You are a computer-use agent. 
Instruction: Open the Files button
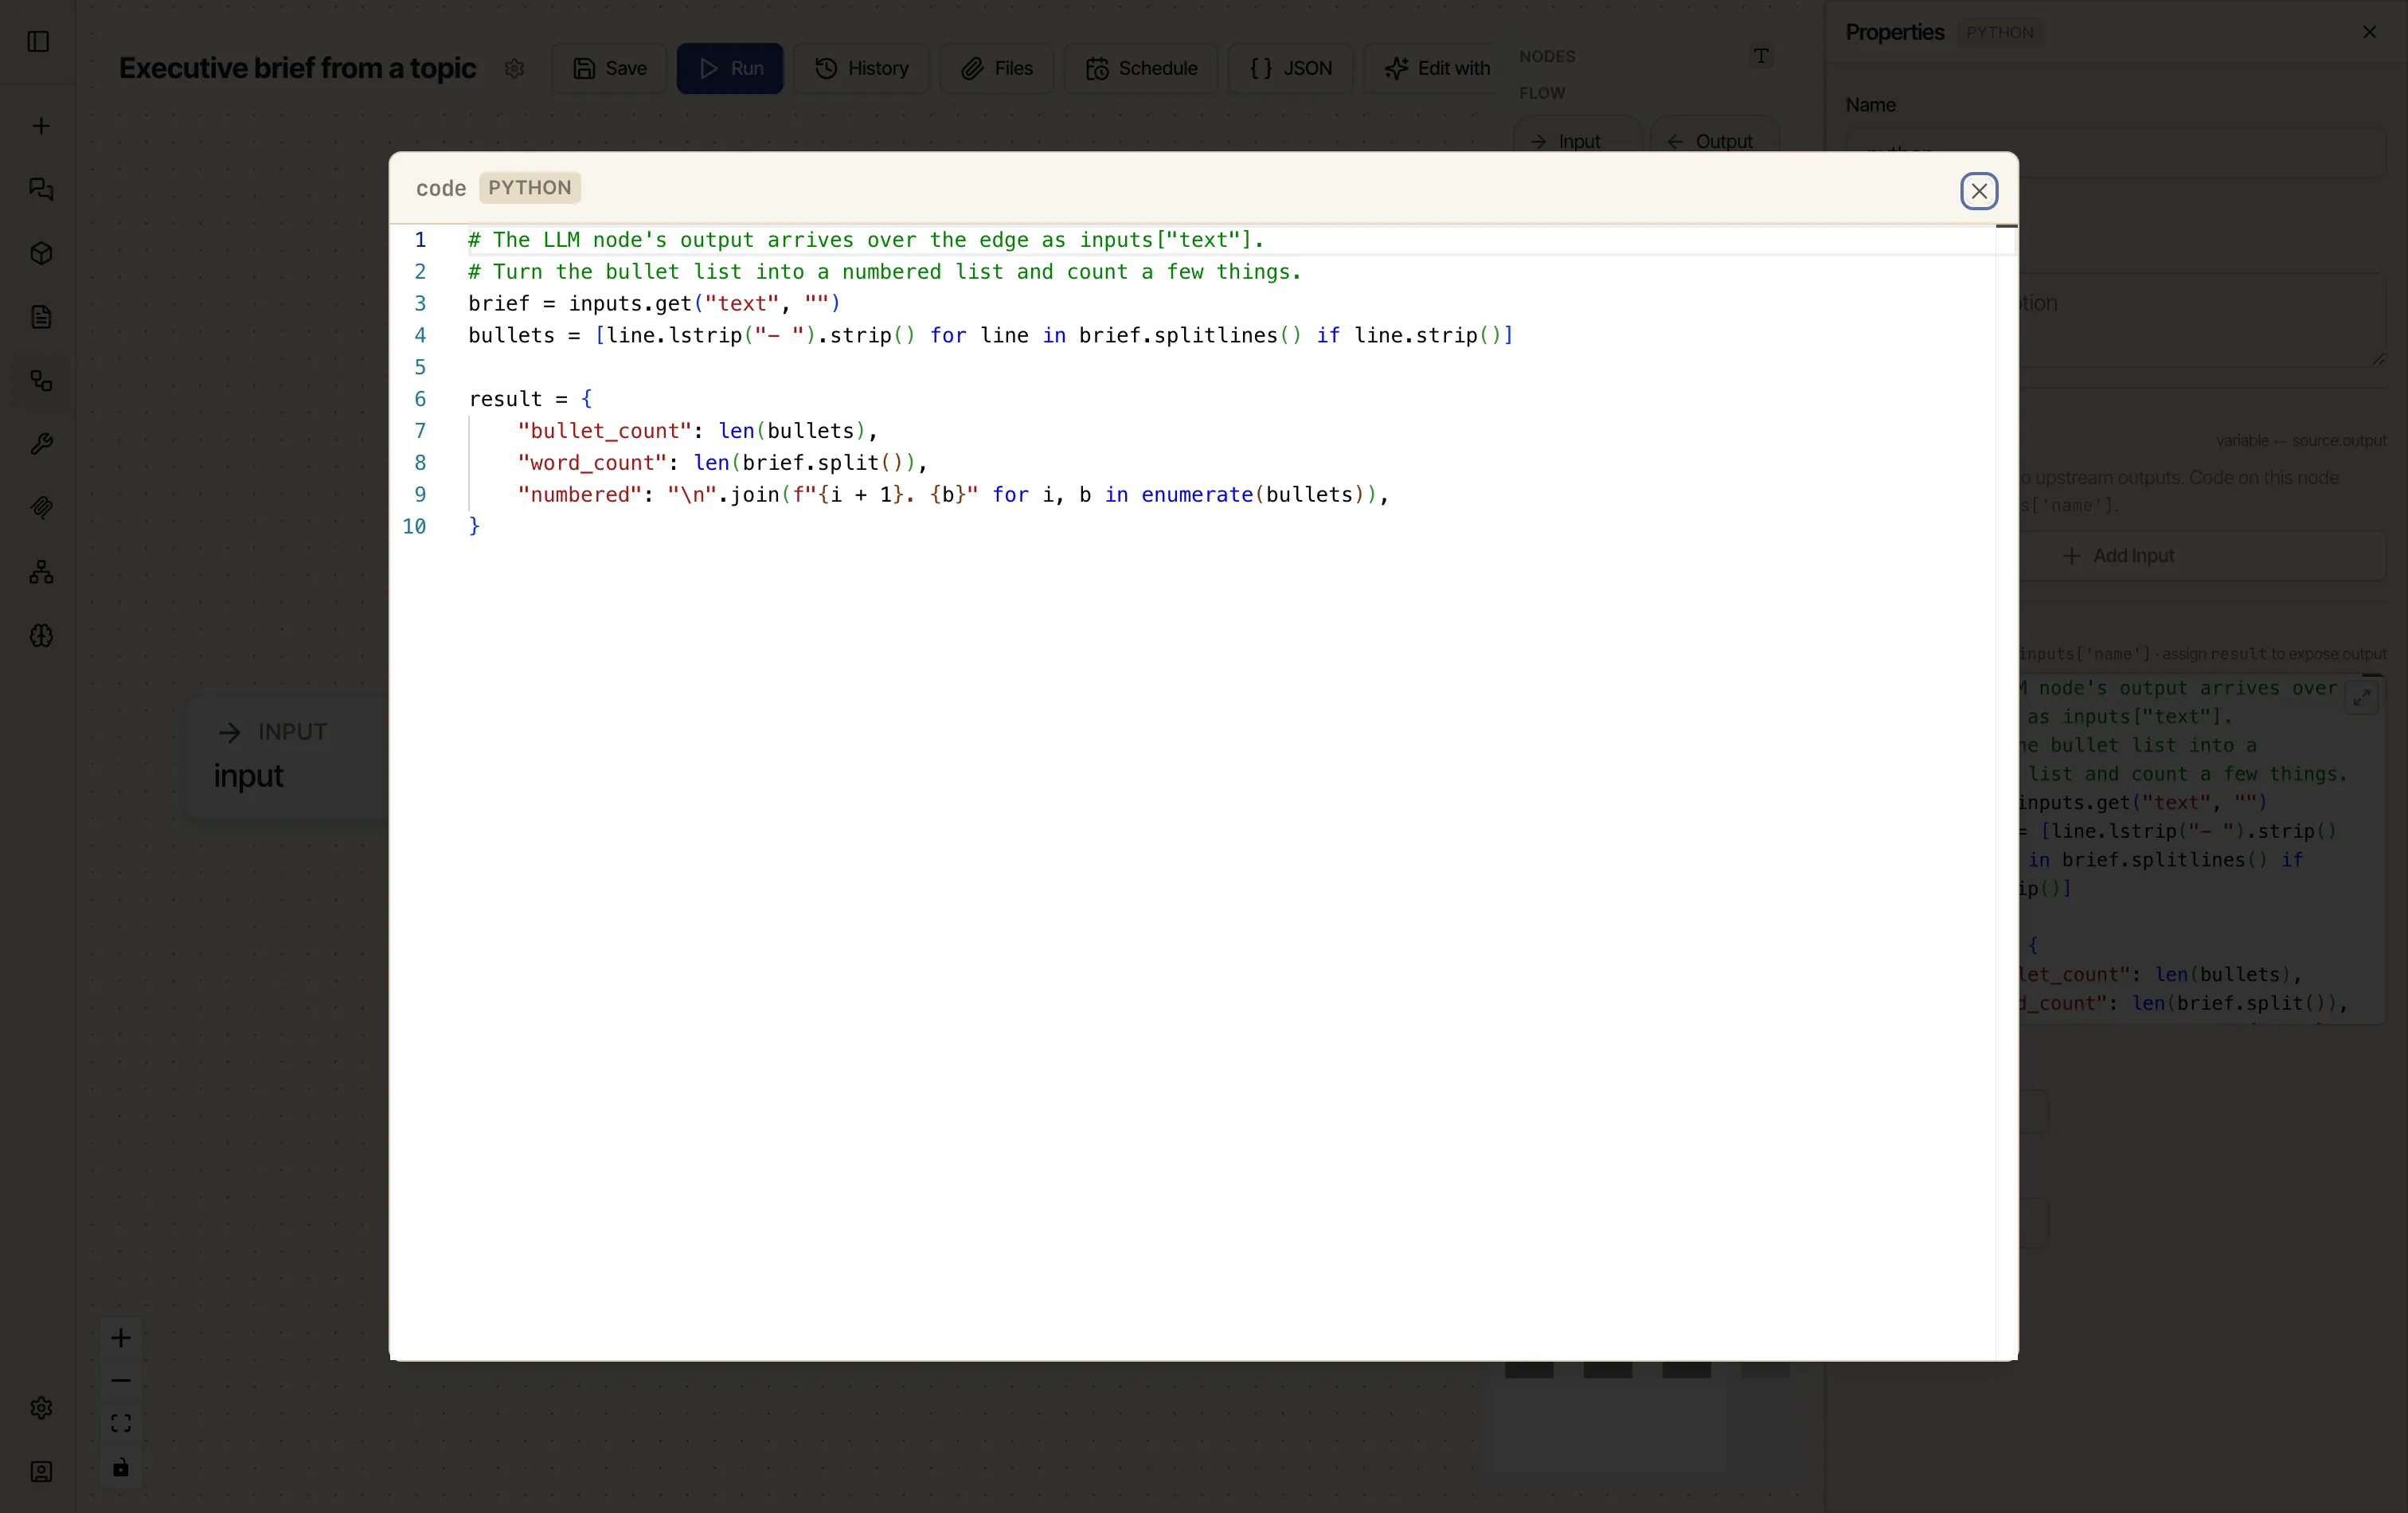(x=996, y=69)
